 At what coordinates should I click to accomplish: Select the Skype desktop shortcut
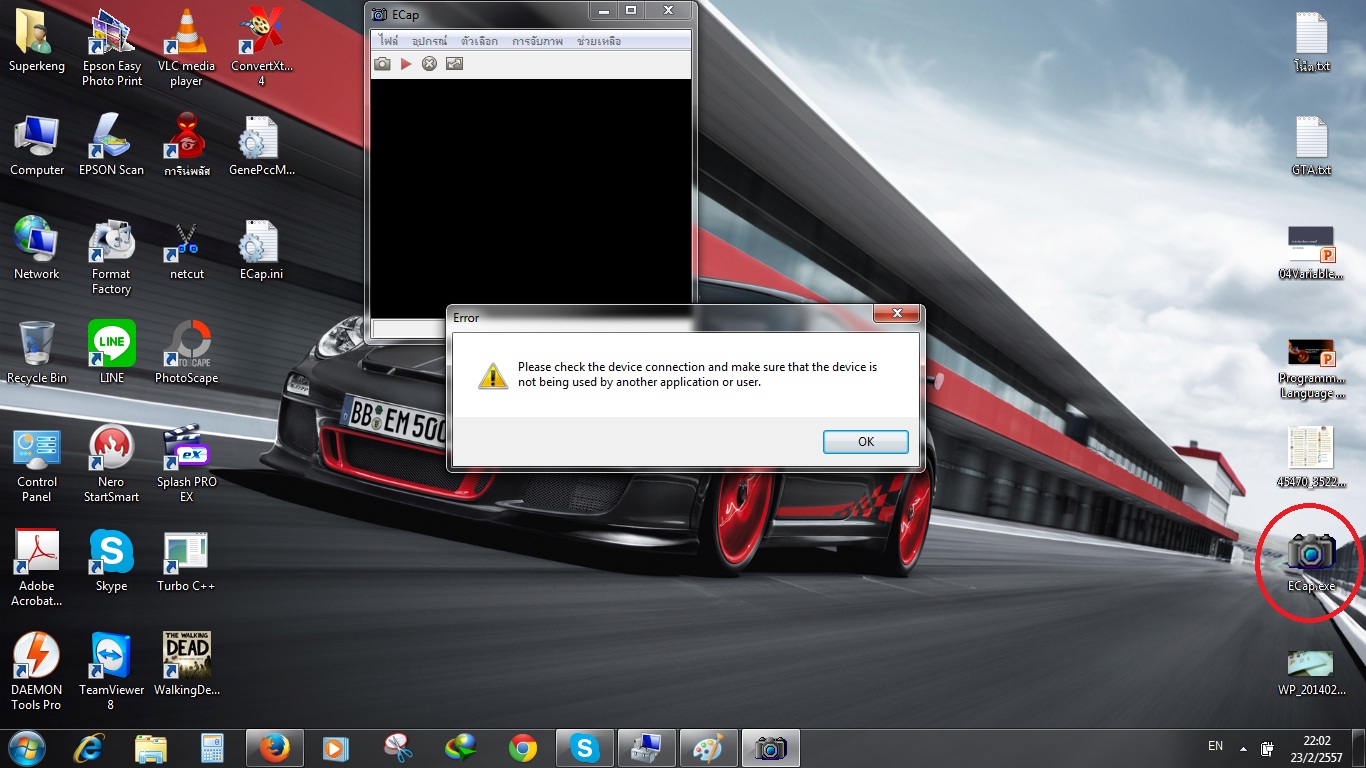coord(111,561)
